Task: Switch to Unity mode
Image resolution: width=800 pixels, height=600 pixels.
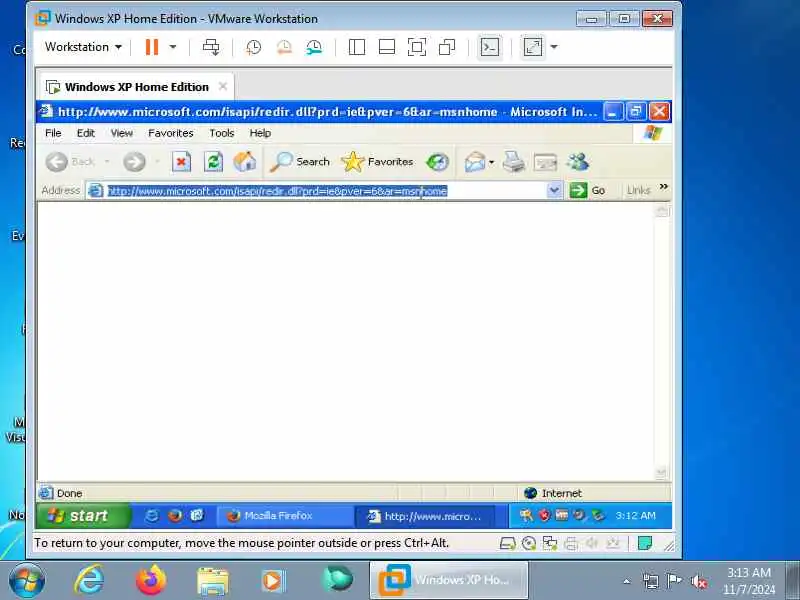Action: 447,47
